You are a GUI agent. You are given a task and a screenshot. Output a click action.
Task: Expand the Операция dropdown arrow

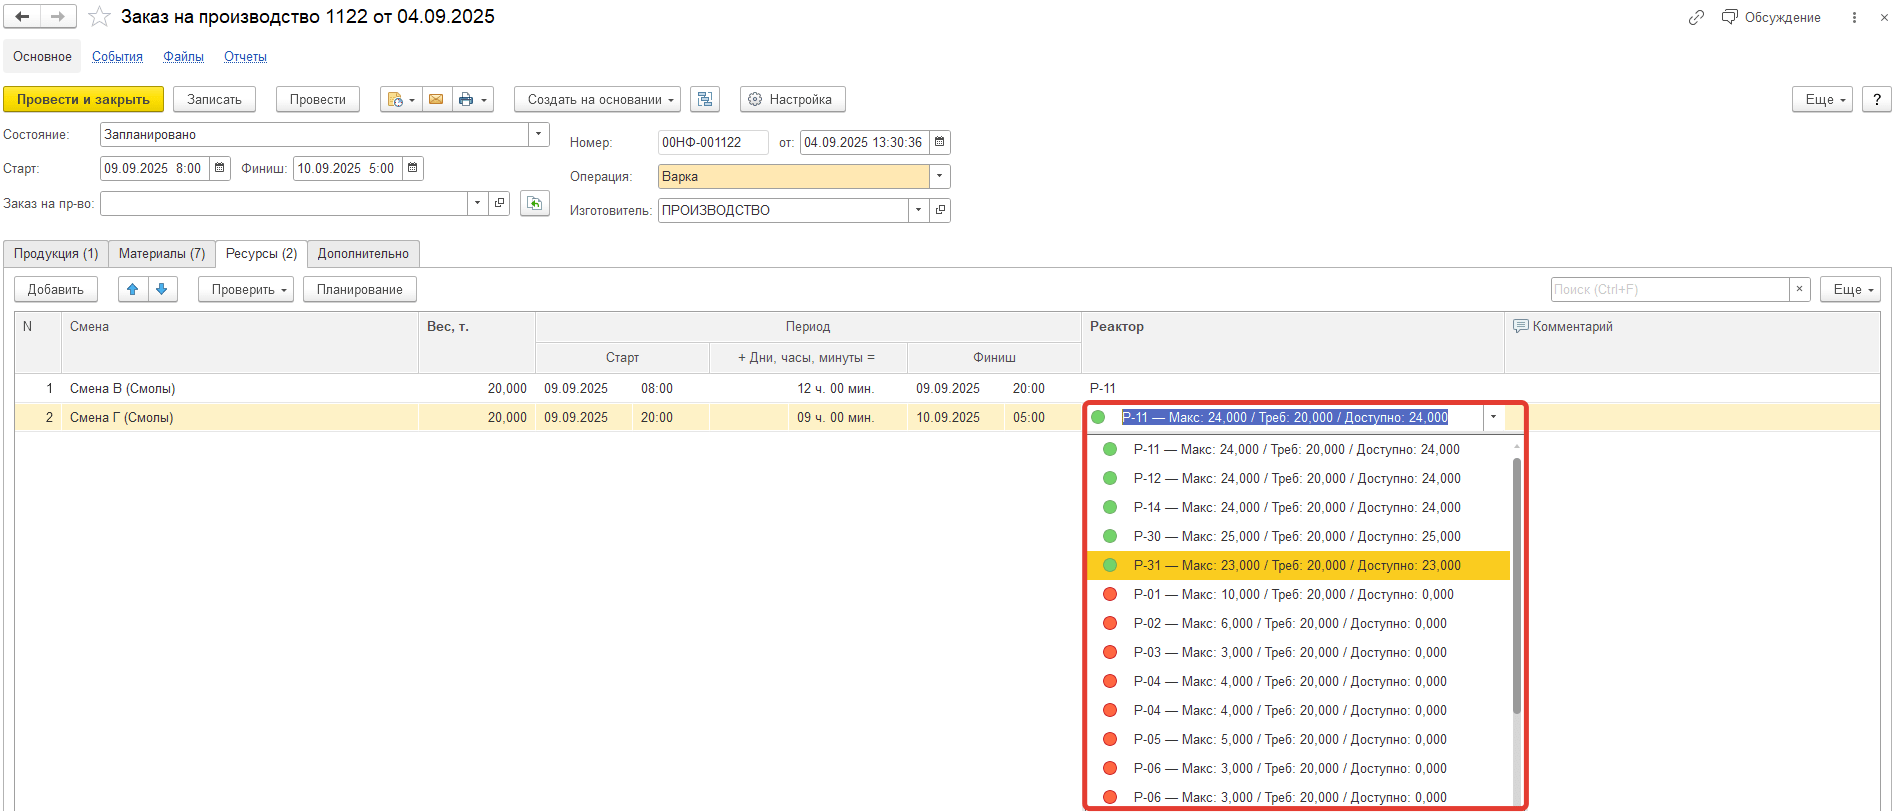click(939, 177)
